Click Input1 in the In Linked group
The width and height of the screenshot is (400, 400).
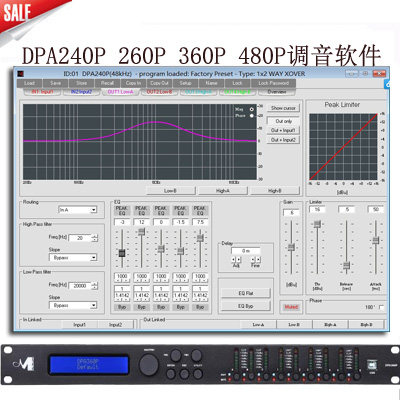click(80, 325)
